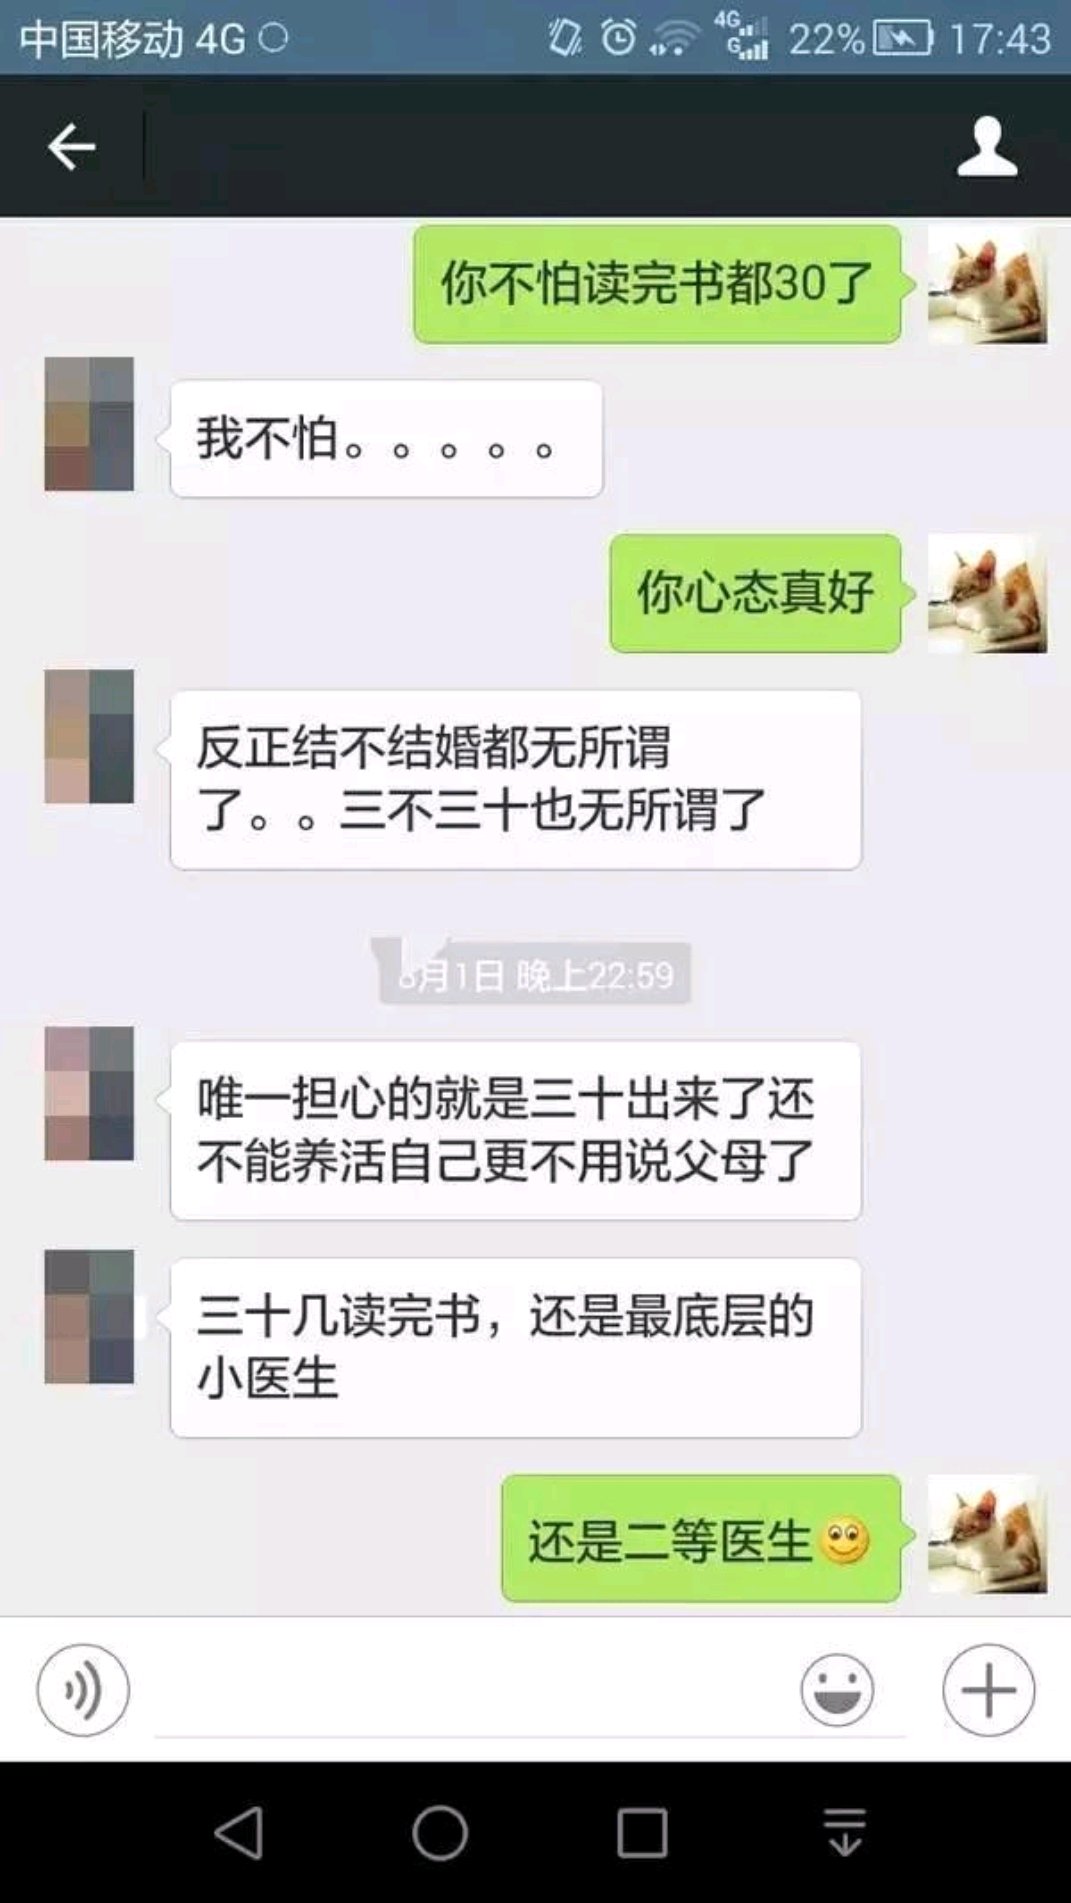Select the message 还是二等医生
1071x1903 pixels.
[x=701, y=1538]
